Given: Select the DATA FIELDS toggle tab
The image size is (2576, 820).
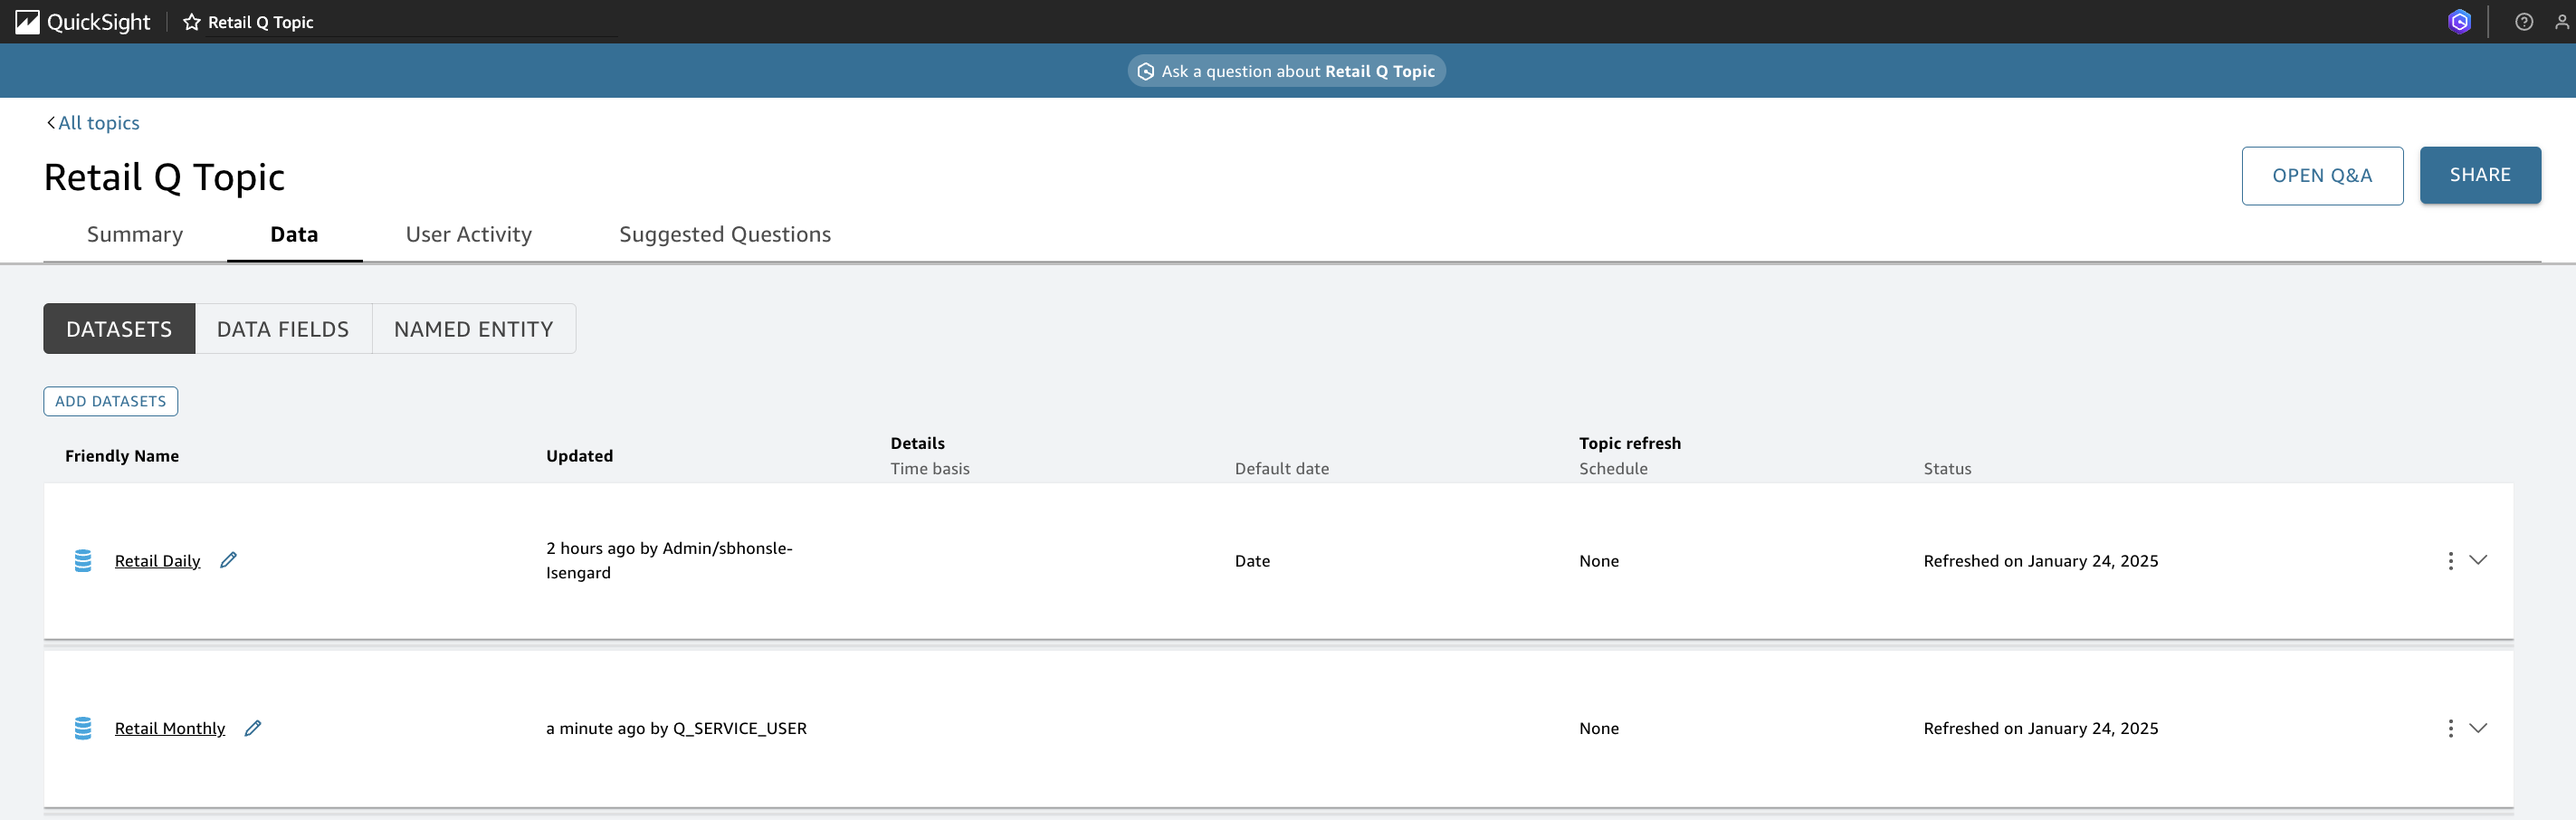Looking at the screenshot, I should point(283,329).
